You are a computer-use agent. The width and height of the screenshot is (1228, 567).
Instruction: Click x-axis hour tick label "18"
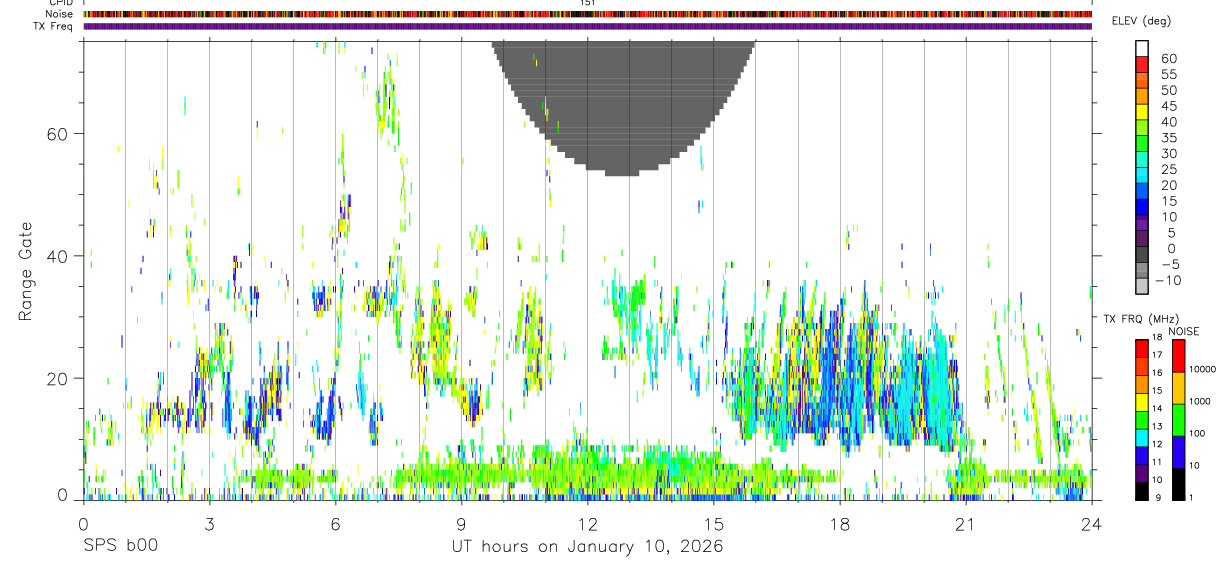pyautogui.click(x=839, y=523)
